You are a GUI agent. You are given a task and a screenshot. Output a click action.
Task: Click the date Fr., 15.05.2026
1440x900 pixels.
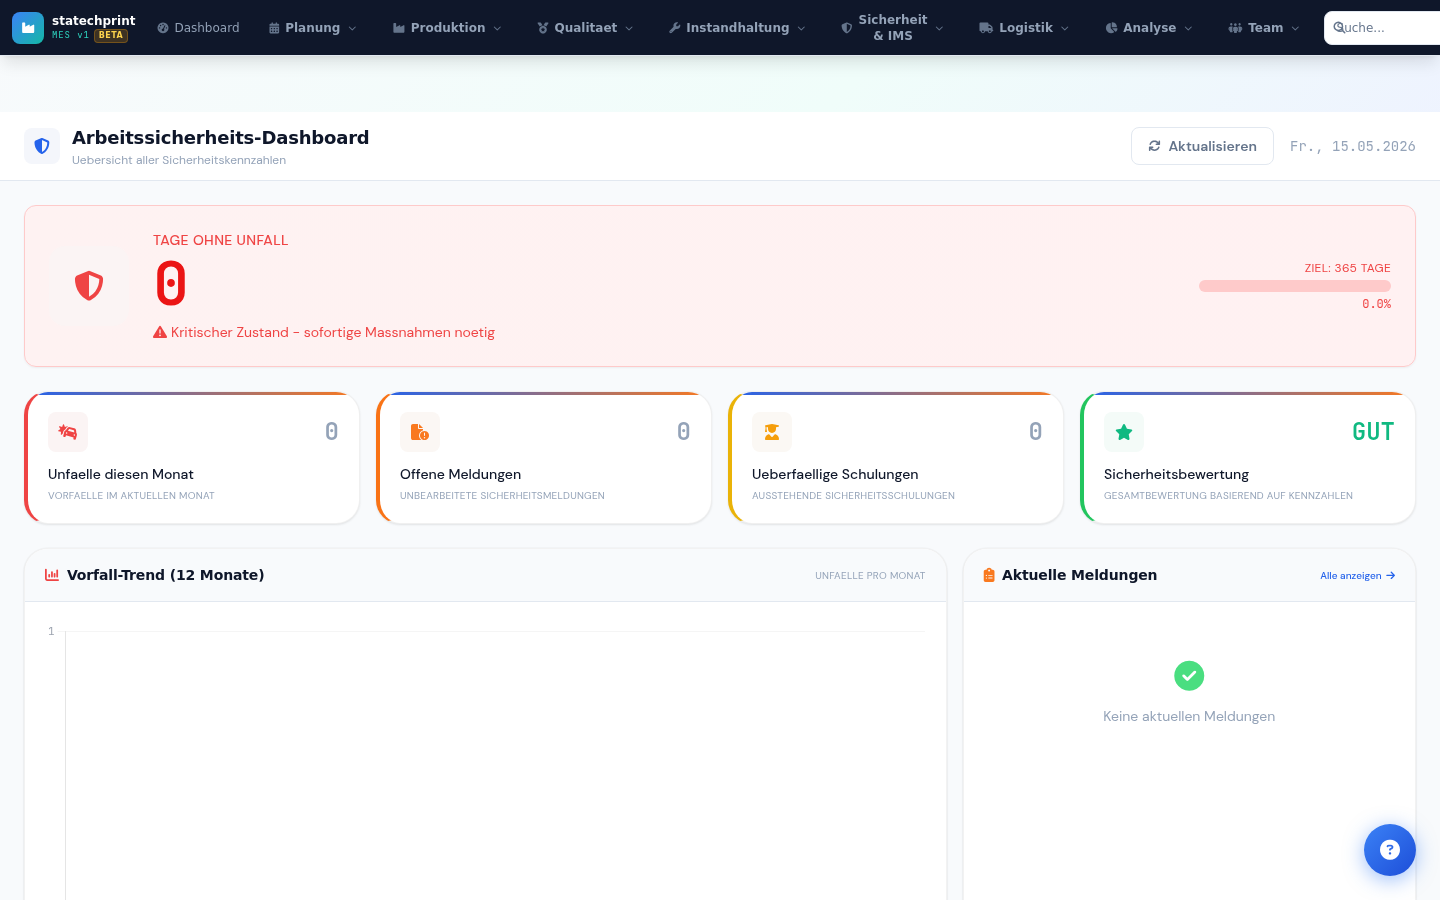tap(1353, 146)
